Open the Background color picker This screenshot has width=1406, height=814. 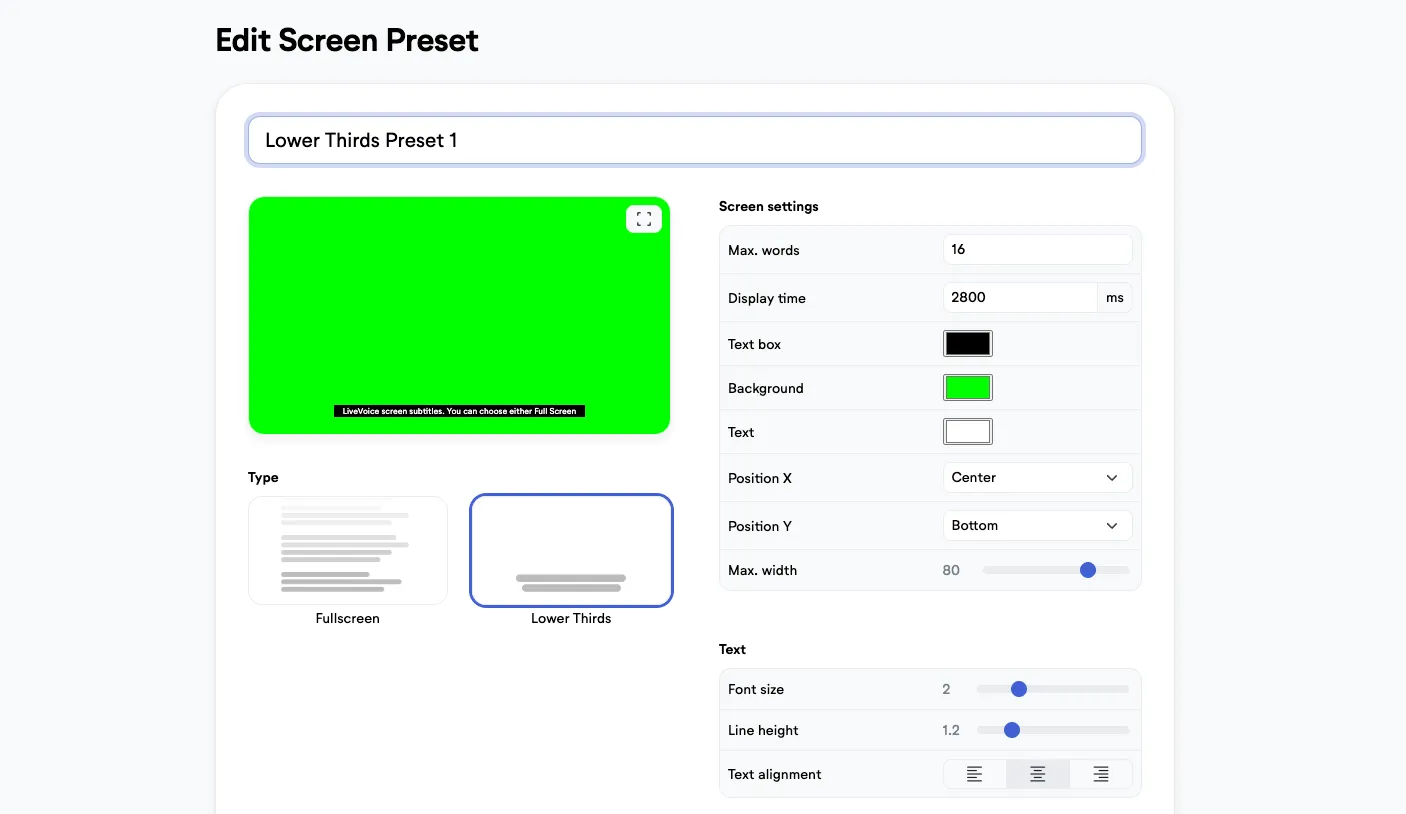coord(968,388)
